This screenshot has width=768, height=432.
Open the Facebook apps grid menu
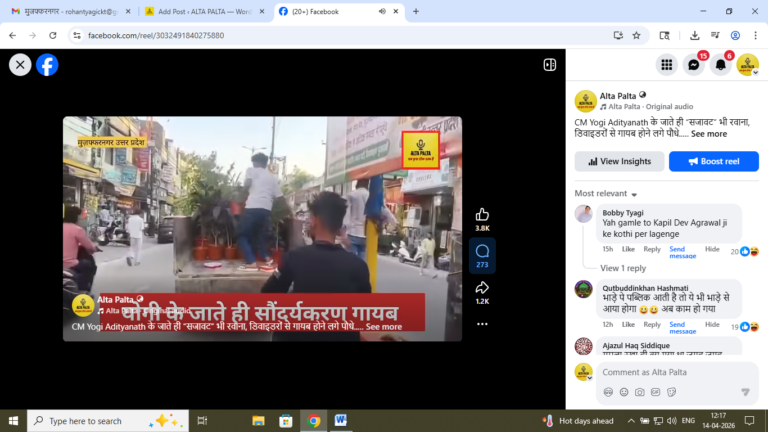[667, 65]
